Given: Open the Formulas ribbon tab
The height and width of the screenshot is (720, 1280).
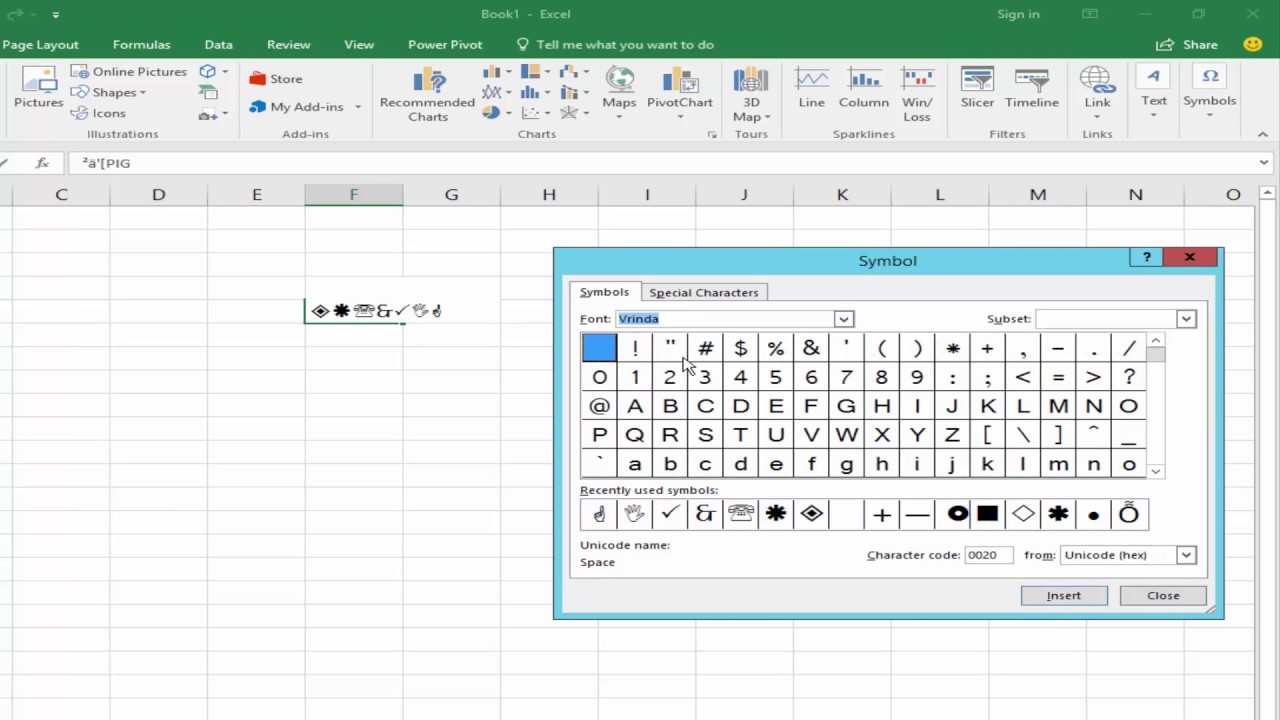Looking at the screenshot, I should 141,44.
